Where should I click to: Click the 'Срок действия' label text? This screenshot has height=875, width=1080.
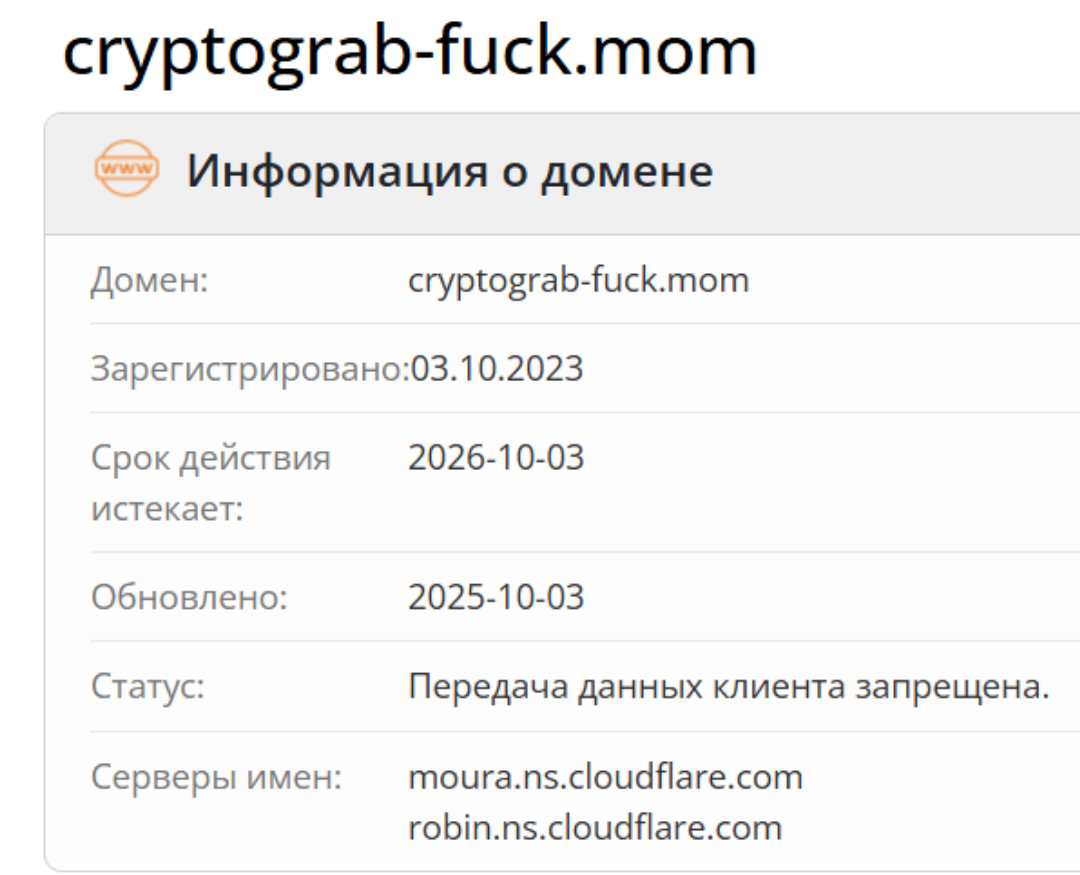pos(210,459)
